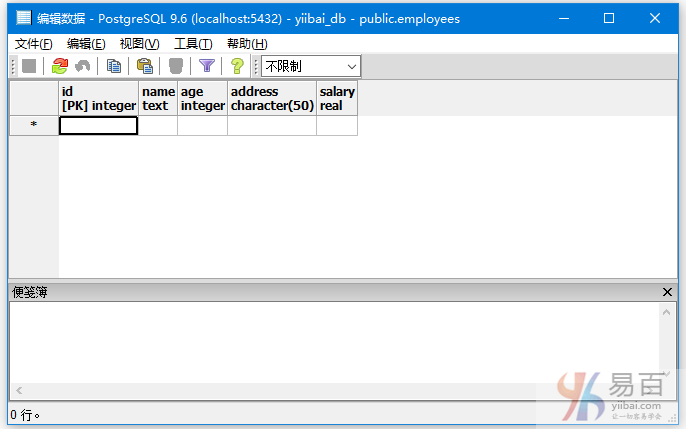The height and width of the screenshot is (429, 686).
Task: Open the 视图(V) menu
Action: [139, 43]
